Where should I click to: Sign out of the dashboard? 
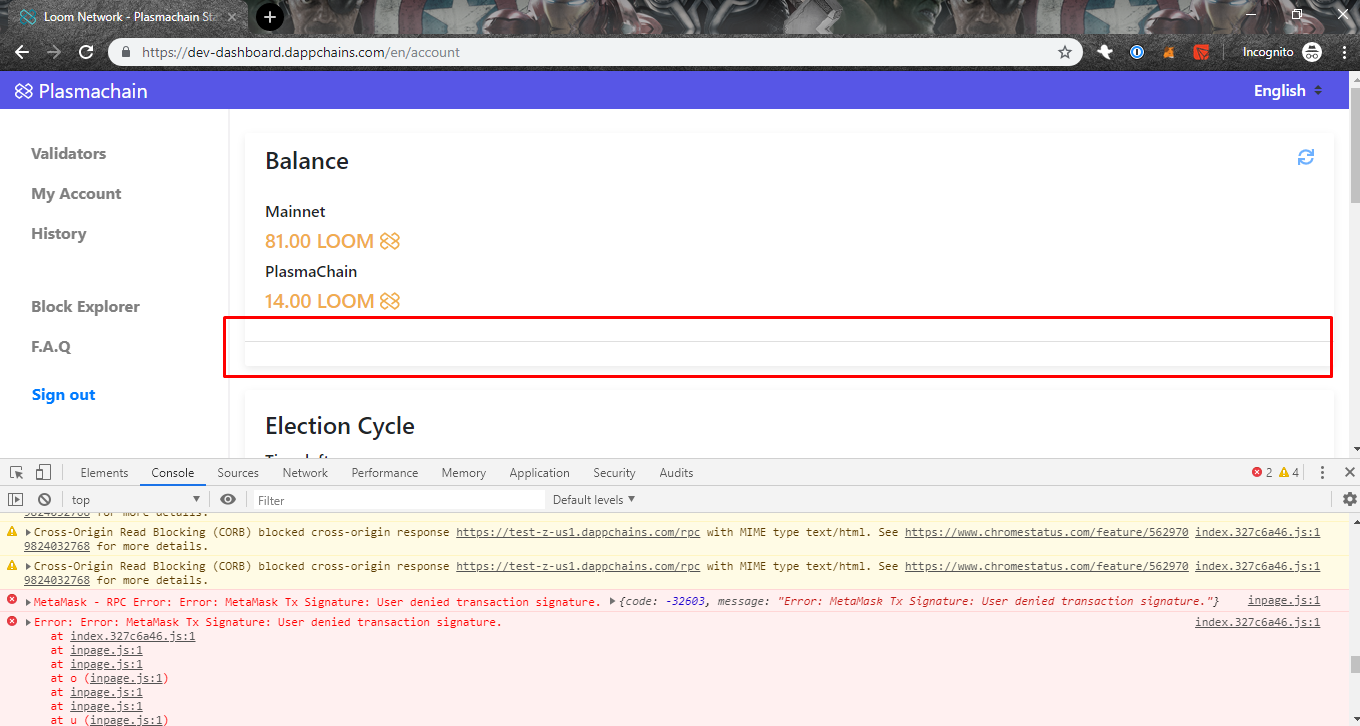click(63, 394)
